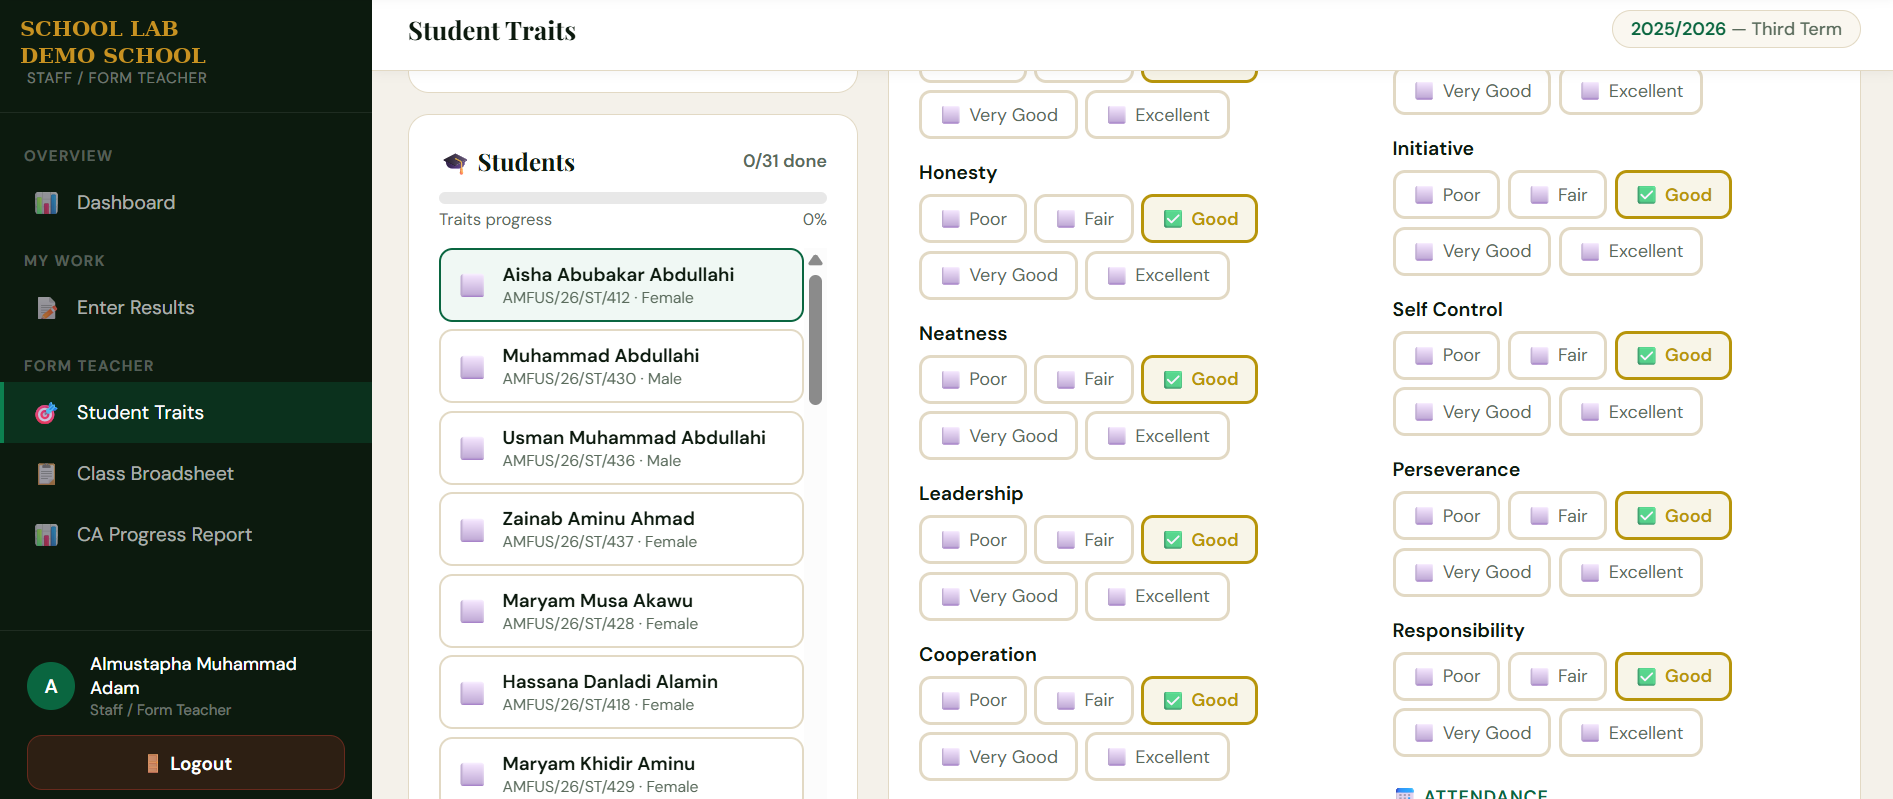Select student Zainab Aminu Ahmad
This screenshot has height=799, width=1893.
(x=621, y=529)
